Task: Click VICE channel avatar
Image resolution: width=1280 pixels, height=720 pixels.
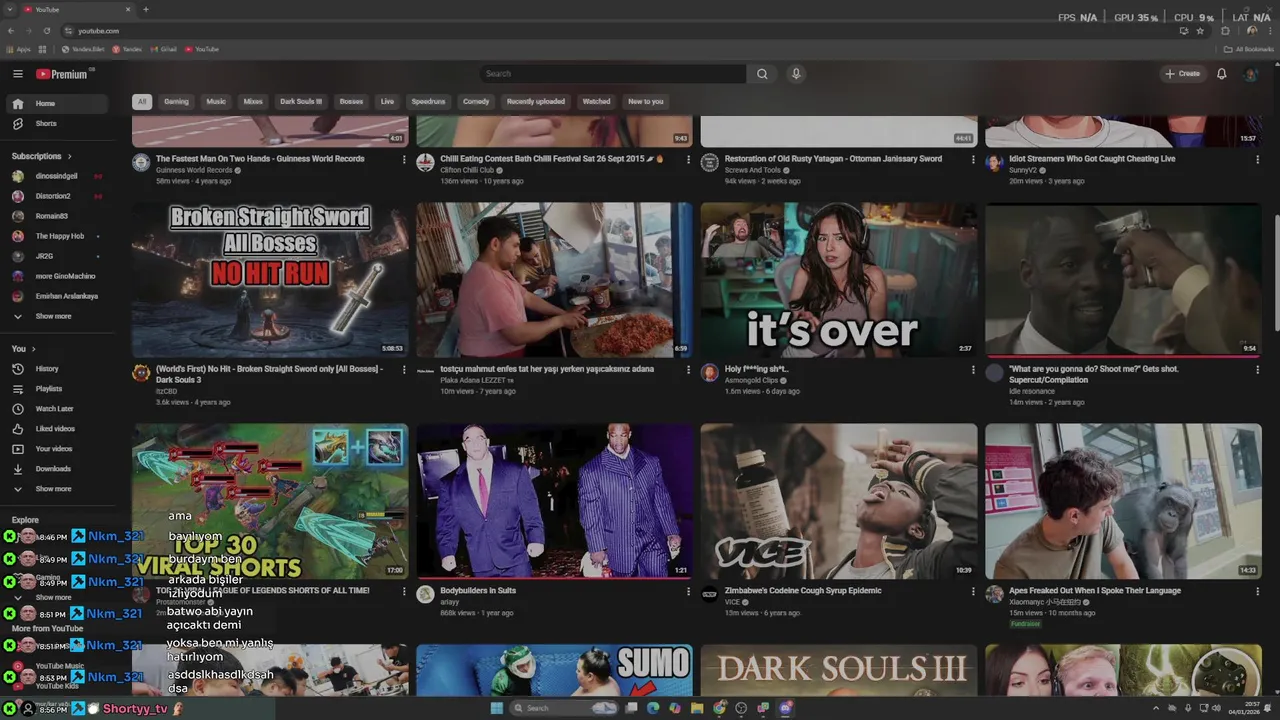Action: [710, 594]
